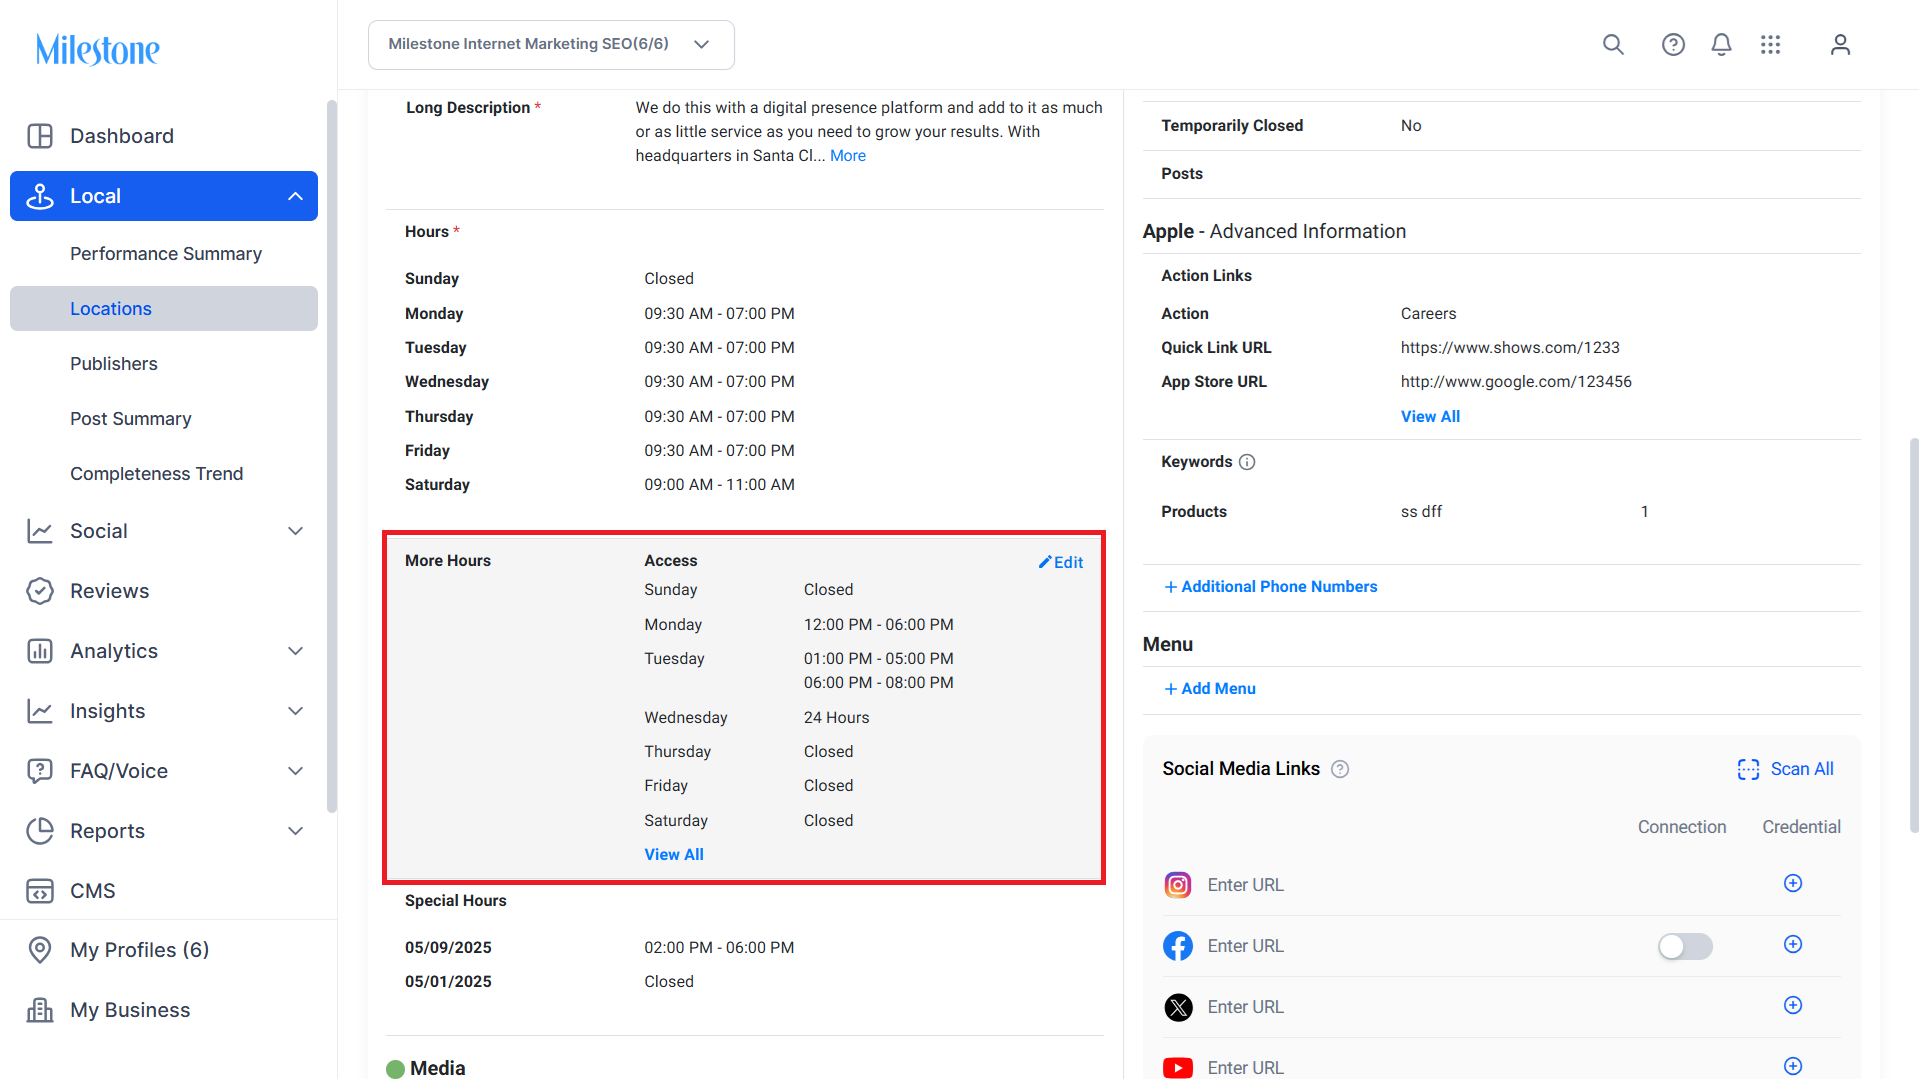The width and height of the screenshot is (1919, 1079).
Task: Open Post Summary page
Action: pos(131,419)
